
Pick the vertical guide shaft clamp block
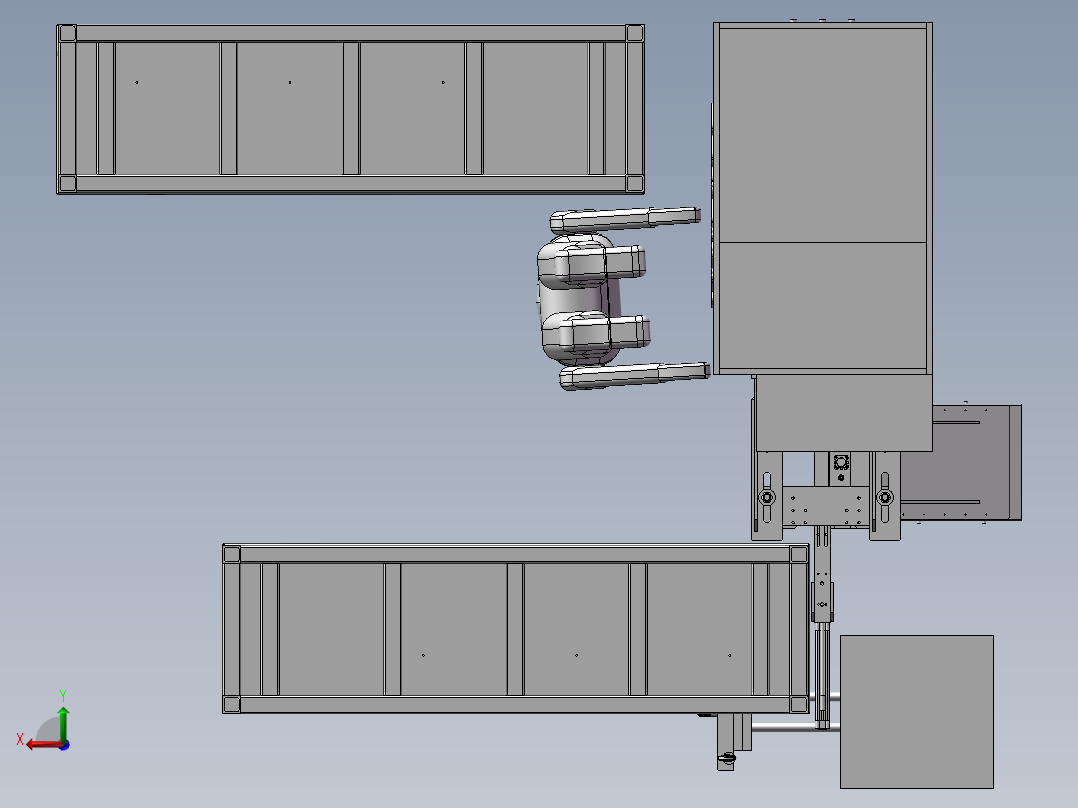tap(822, 602)
